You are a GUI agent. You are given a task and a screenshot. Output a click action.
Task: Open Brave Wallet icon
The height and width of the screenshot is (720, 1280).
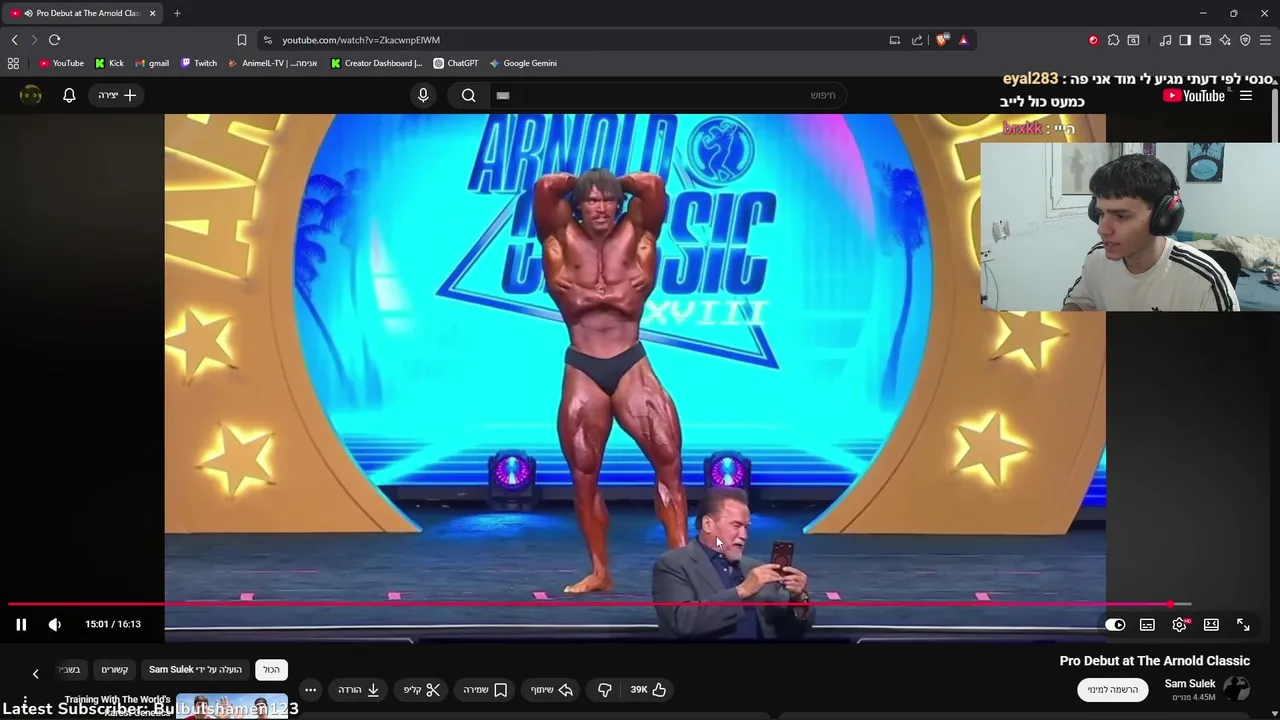click(x=1205, y=40)
